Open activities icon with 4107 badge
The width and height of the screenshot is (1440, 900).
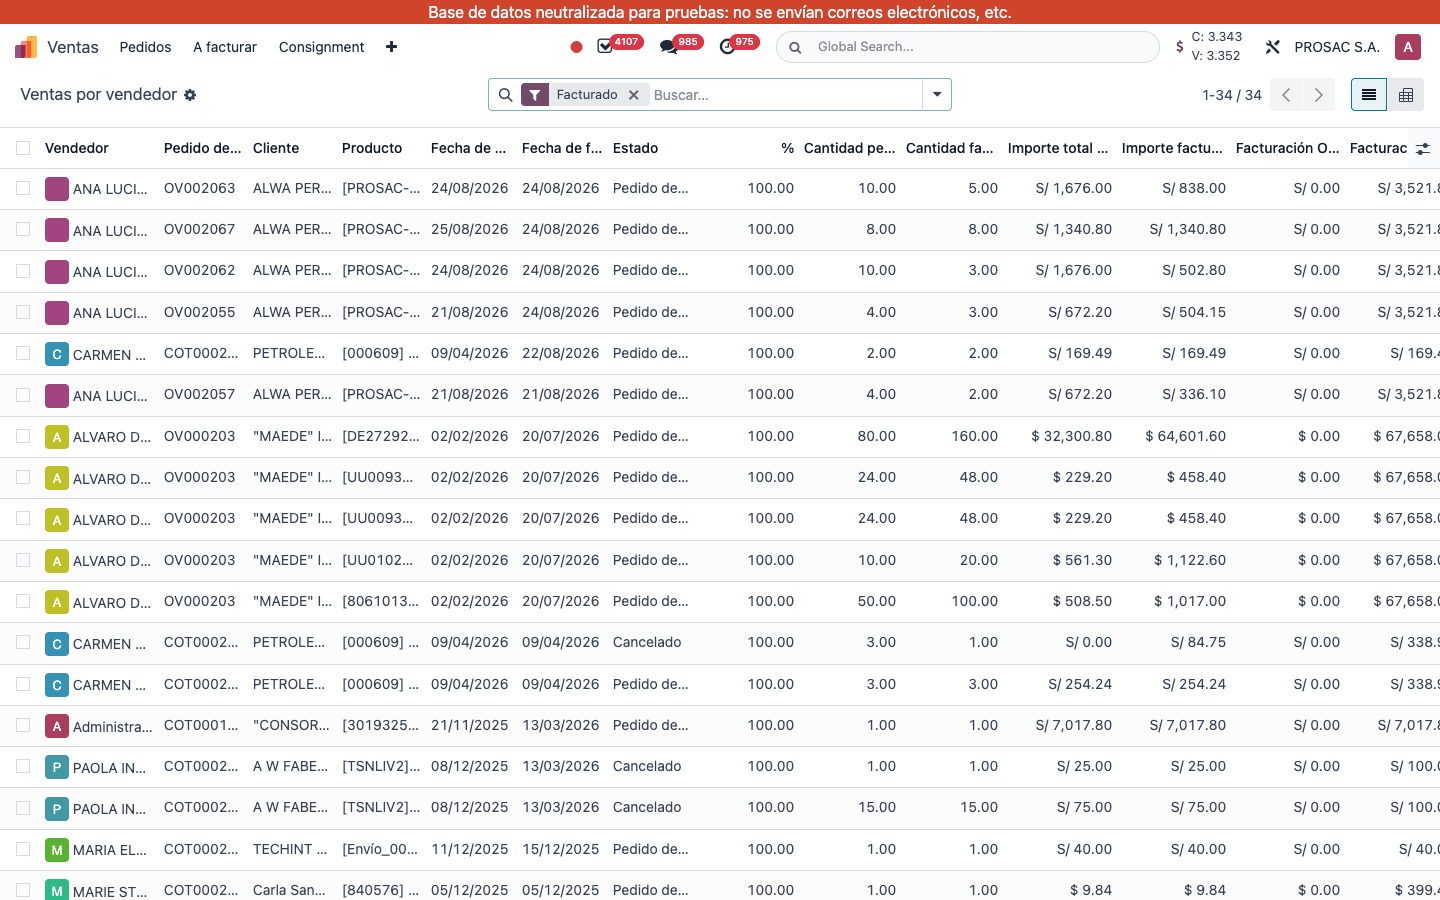[x=605, y=46]
